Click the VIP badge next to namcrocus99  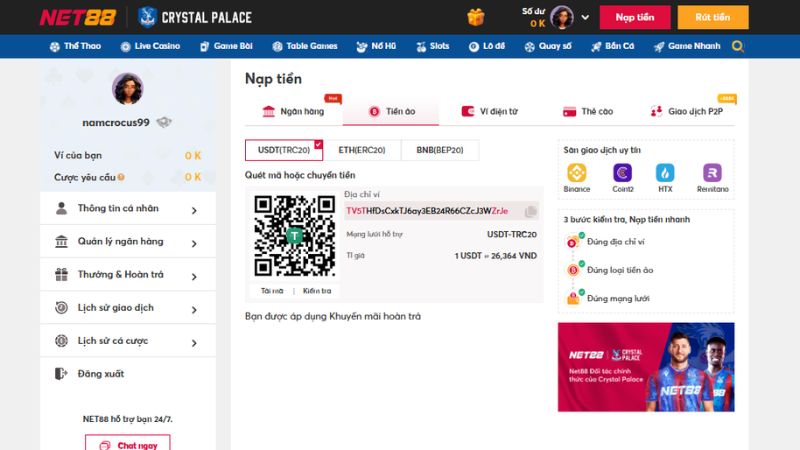pos(164,122)
